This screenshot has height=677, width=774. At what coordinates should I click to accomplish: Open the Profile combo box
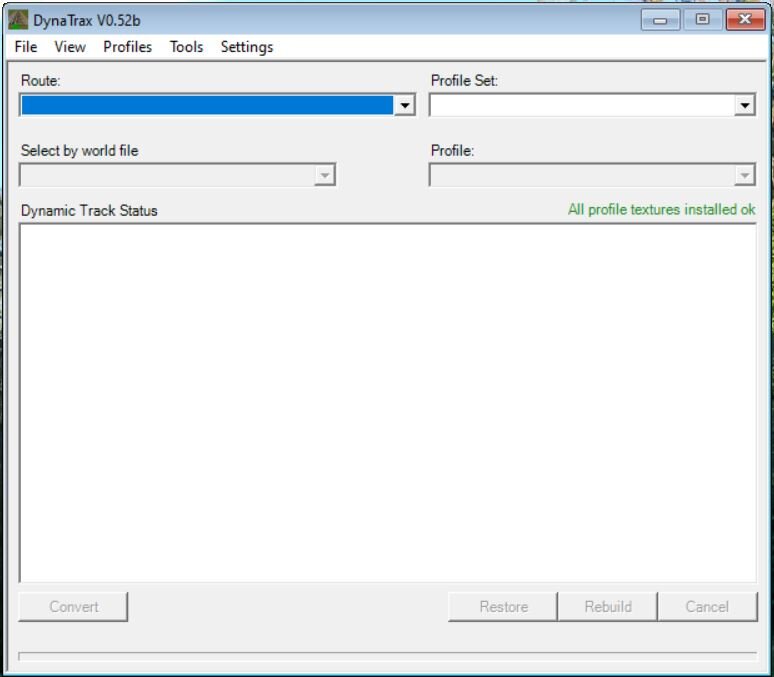click(x=592, y=175)
